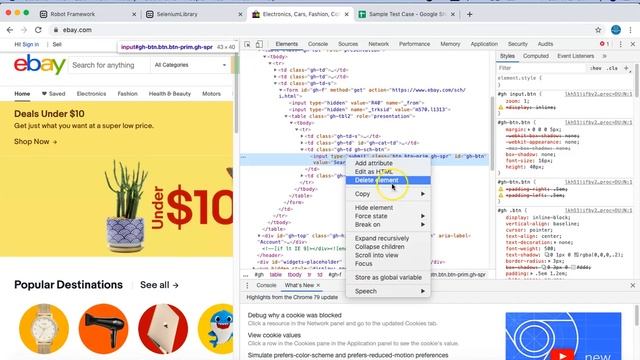
Task: Open the Force state submenu
Action: [x=388, y=216]
